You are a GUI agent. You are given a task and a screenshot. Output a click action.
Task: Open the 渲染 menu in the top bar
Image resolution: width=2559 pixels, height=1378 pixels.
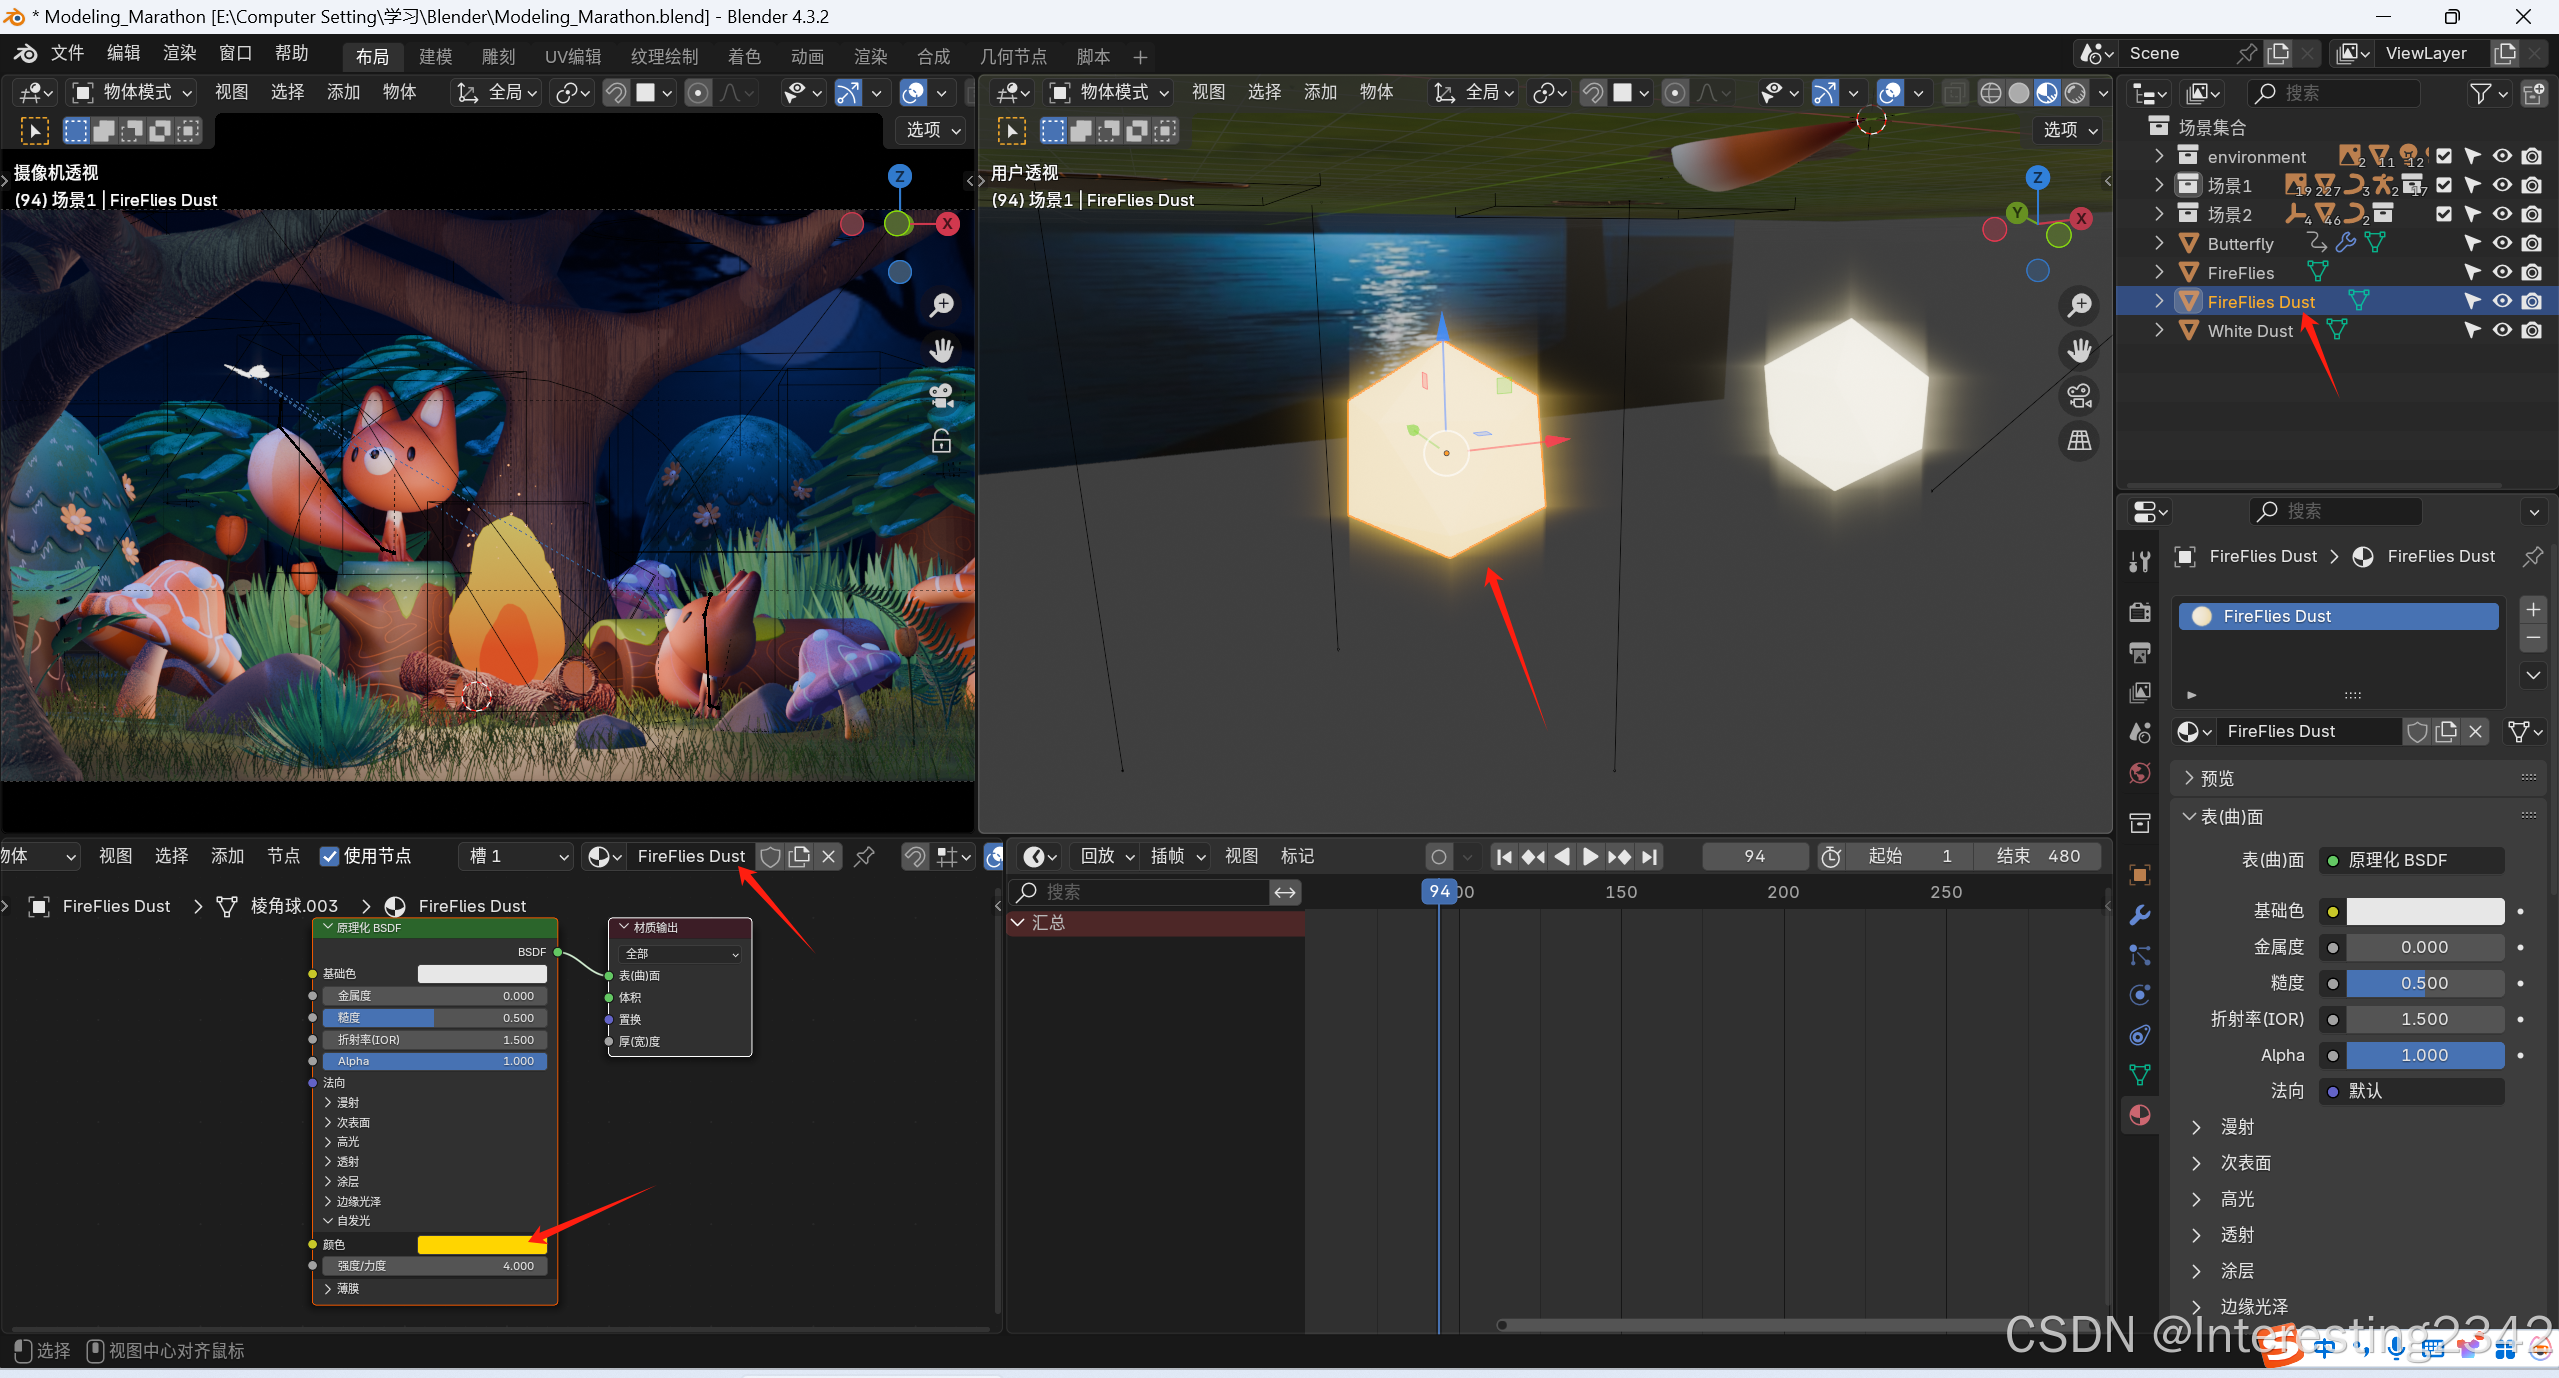[x=179, y=53]
